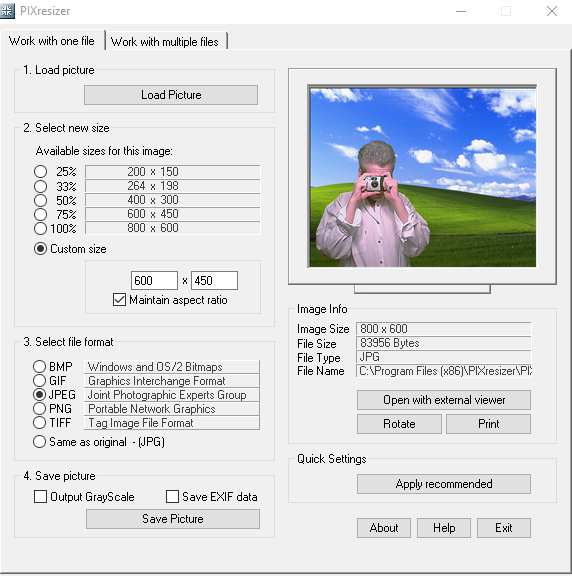Minimize the PIXresizer window
572x576 pixels.
coord(461,11)
